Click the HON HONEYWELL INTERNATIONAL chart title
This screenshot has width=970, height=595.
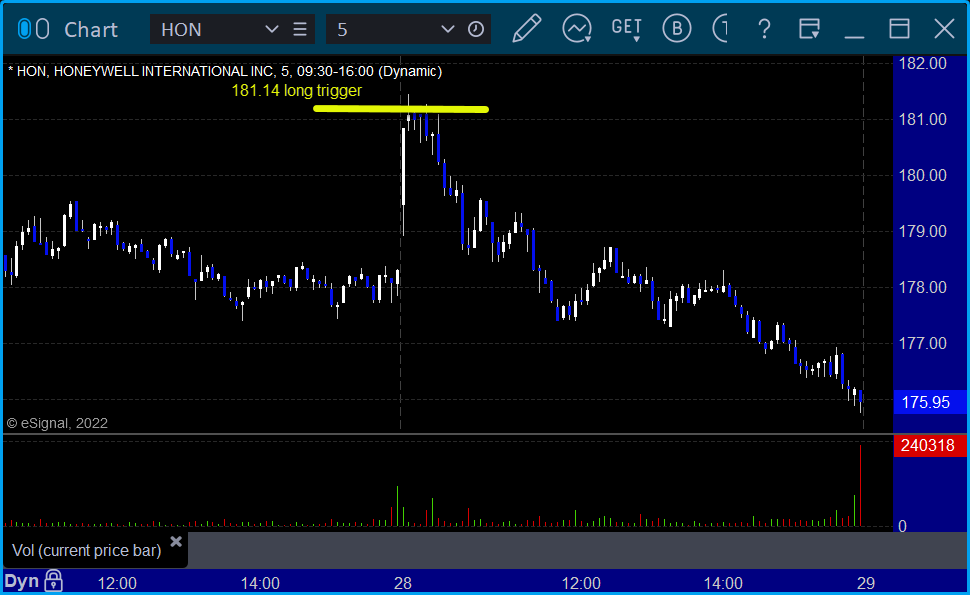(225, 71)
